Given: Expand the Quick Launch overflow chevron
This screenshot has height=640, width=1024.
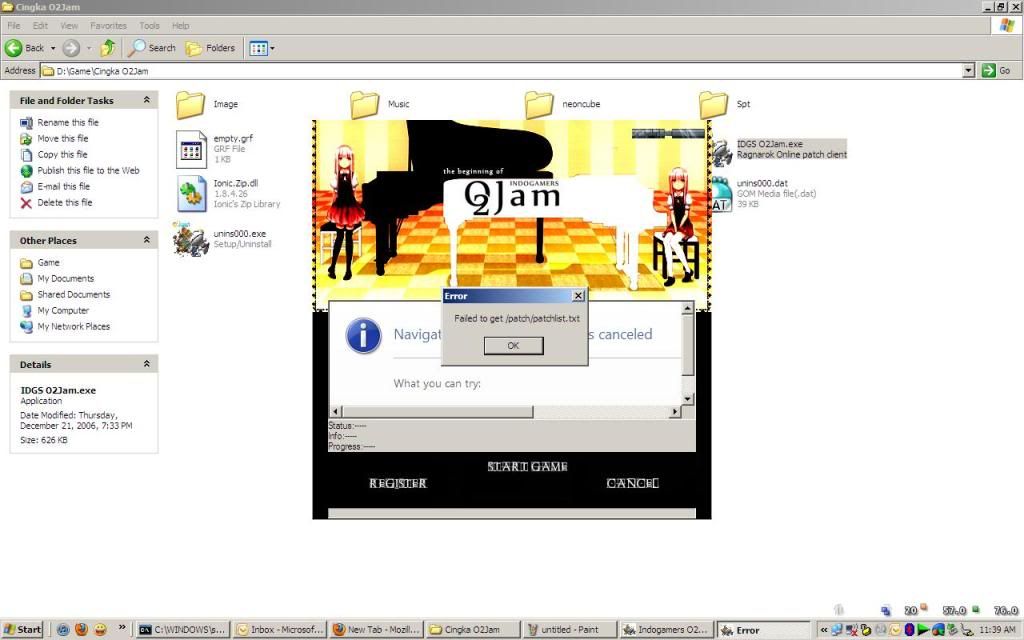Looking at the screenshot, I should pos(121,628).
